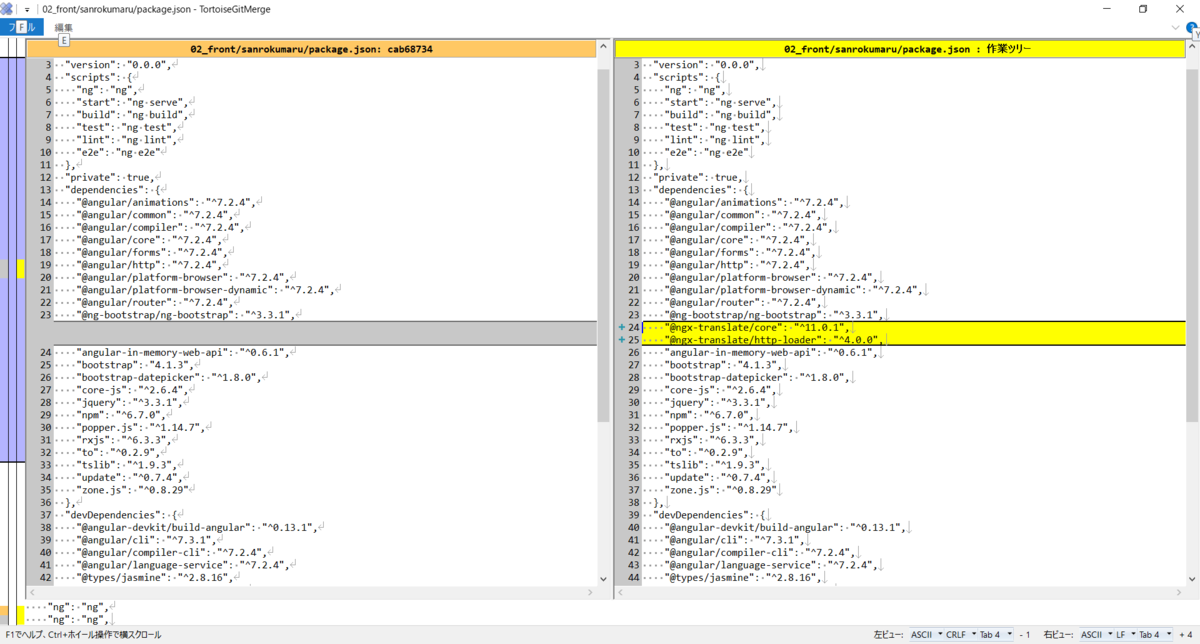Open the 編集 ribbon tab

click(64, 27)
